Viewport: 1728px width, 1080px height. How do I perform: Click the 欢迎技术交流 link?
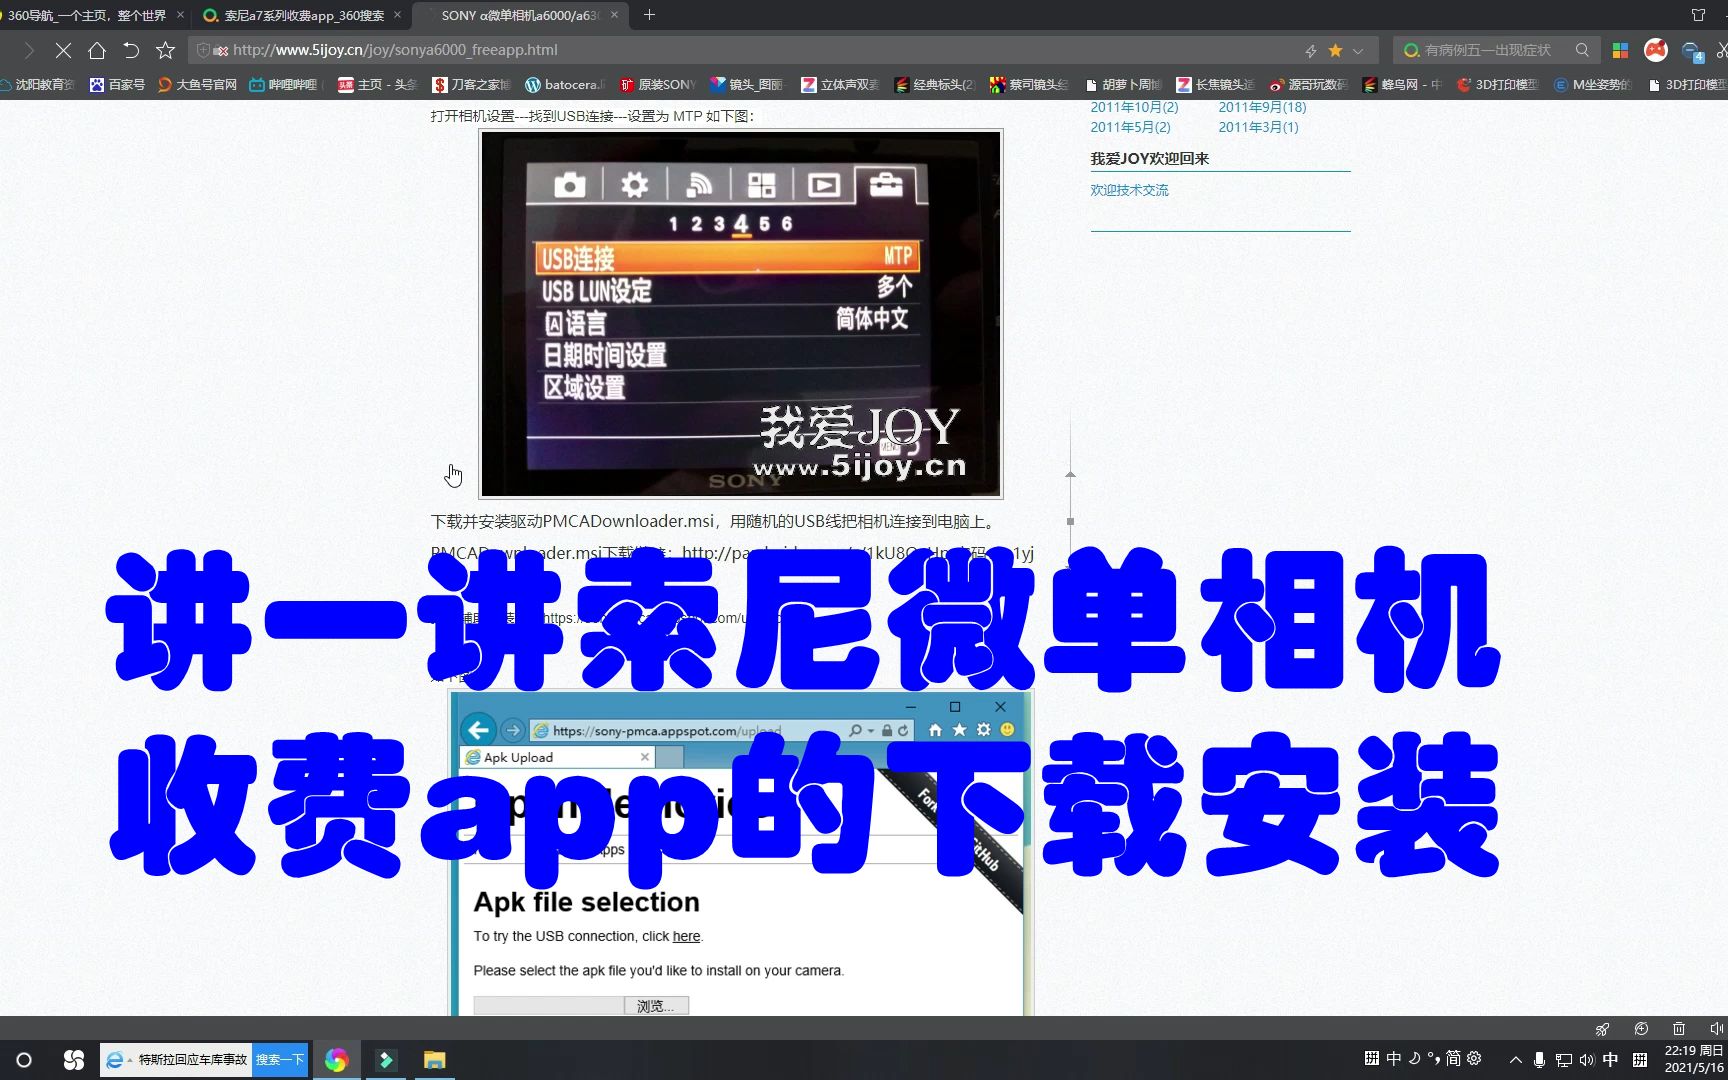tap(1129, 190)
